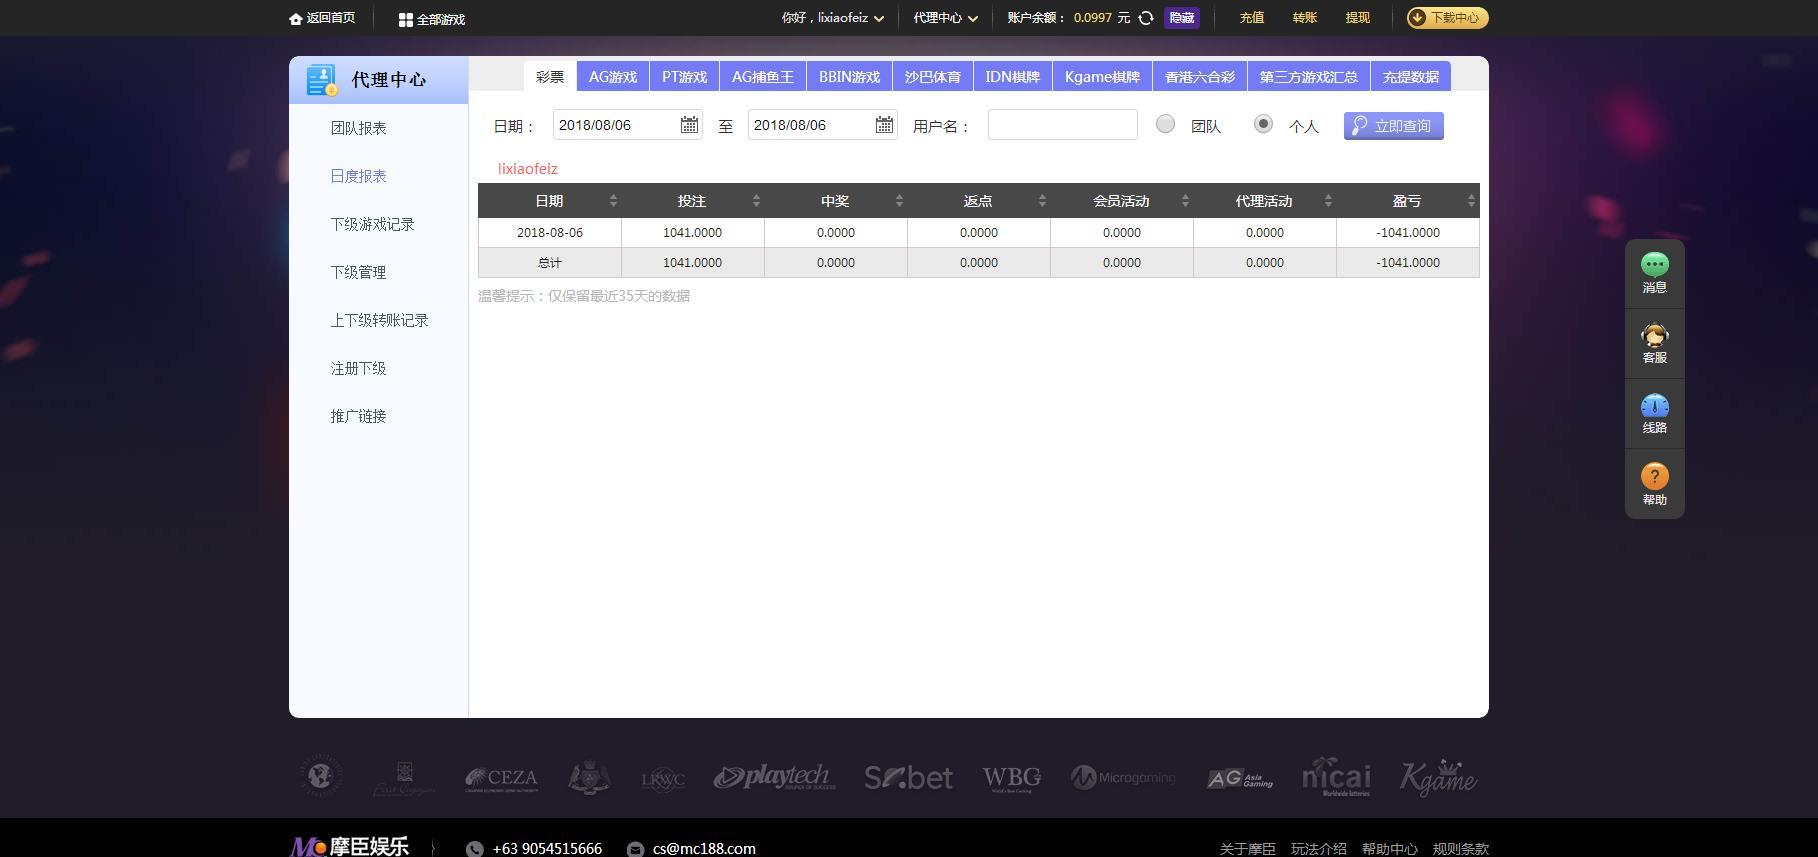1818x857 pixels.
Task: Click the SBObet partner logo
Action: [x=908, y=777]
